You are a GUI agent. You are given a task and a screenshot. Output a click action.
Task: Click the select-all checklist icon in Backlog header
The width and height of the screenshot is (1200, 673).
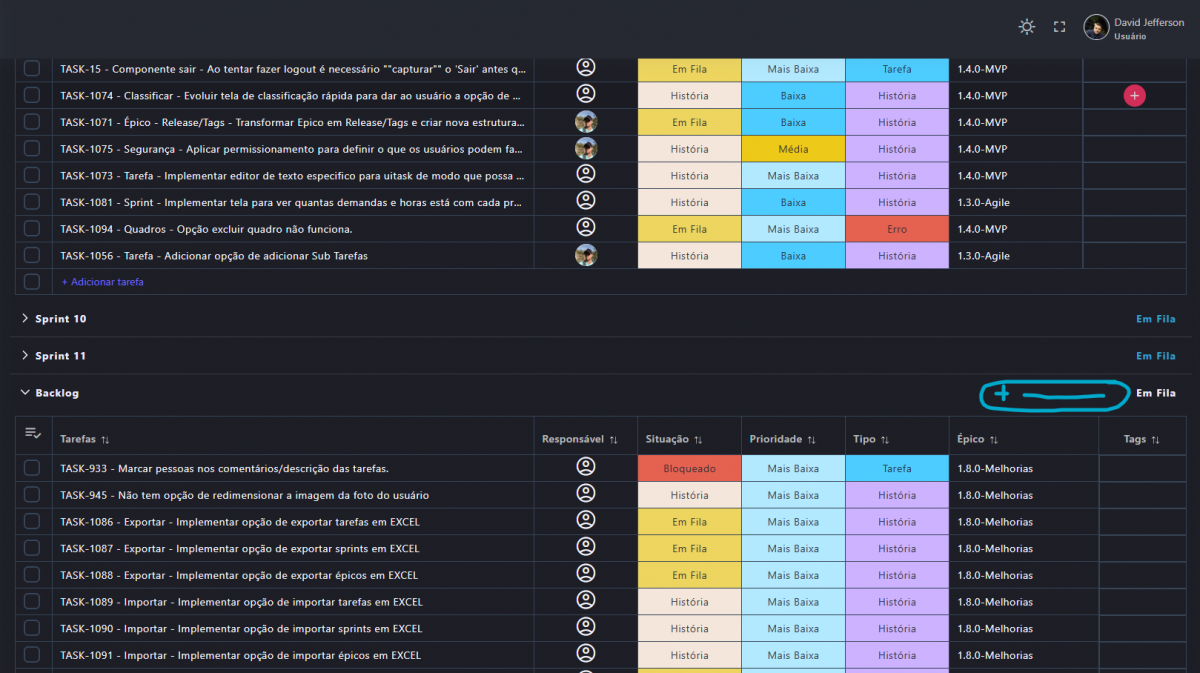coord(32,433)
